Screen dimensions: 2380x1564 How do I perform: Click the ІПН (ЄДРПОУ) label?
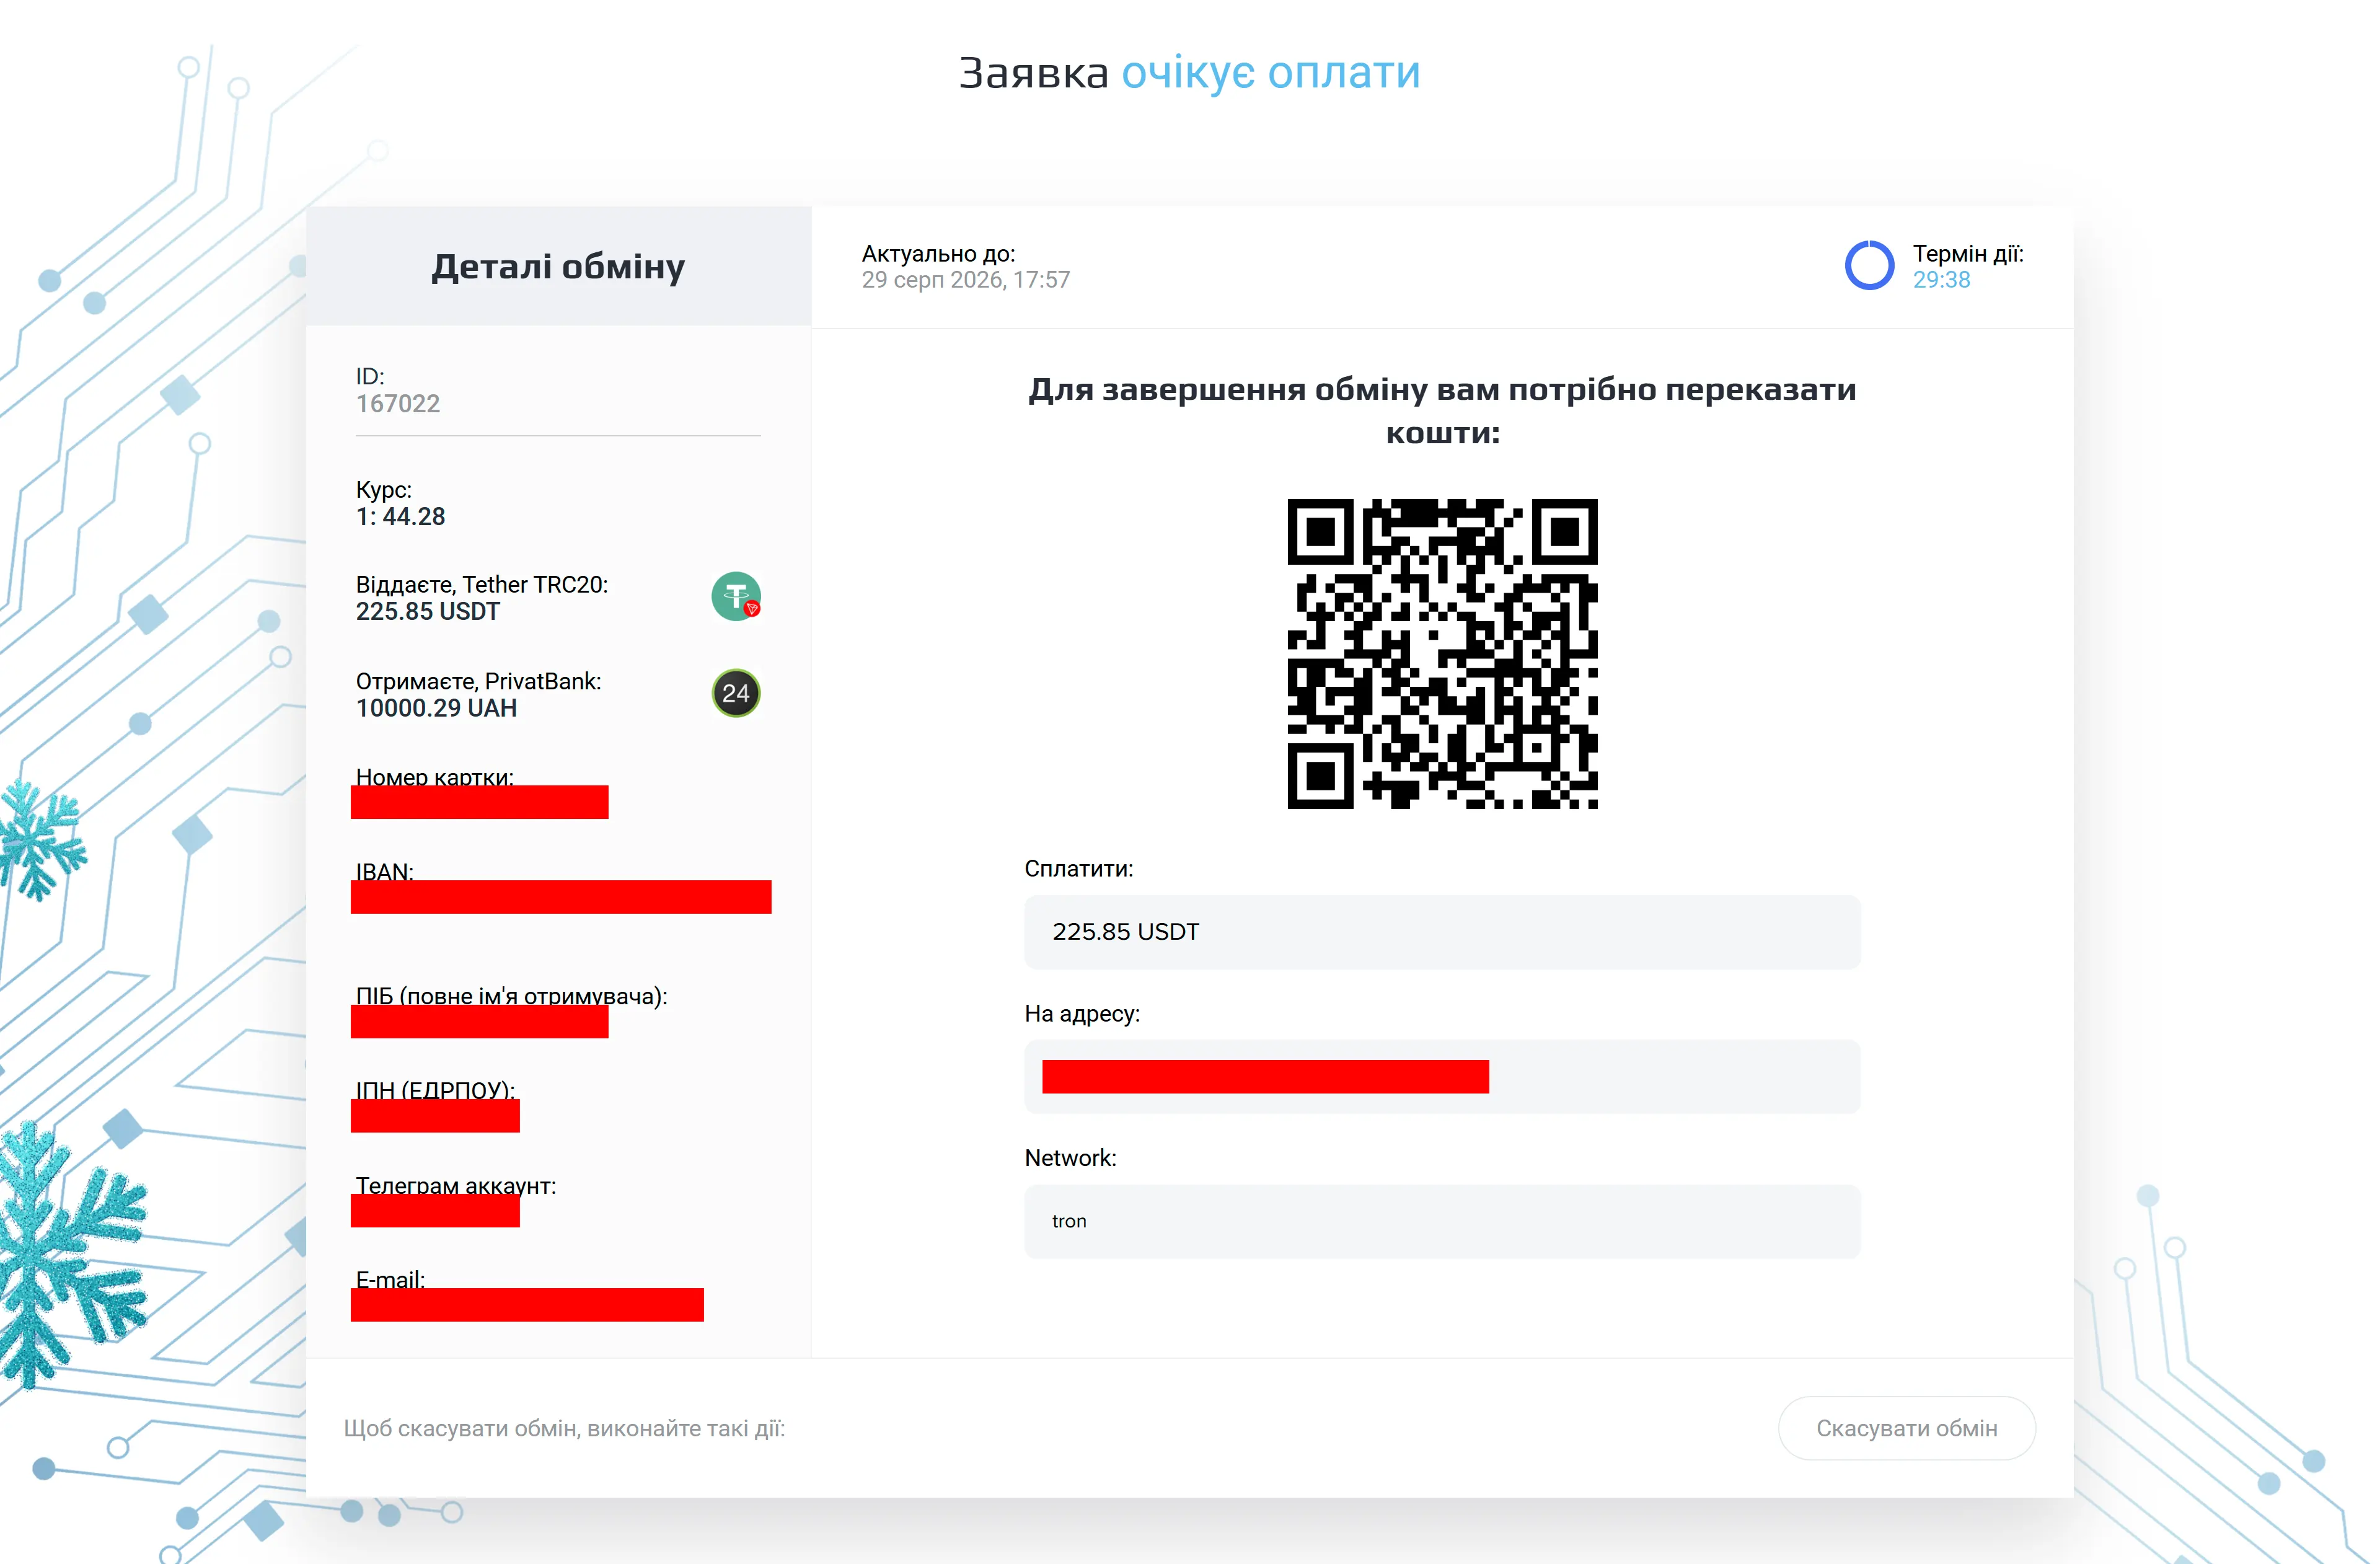436,1090
